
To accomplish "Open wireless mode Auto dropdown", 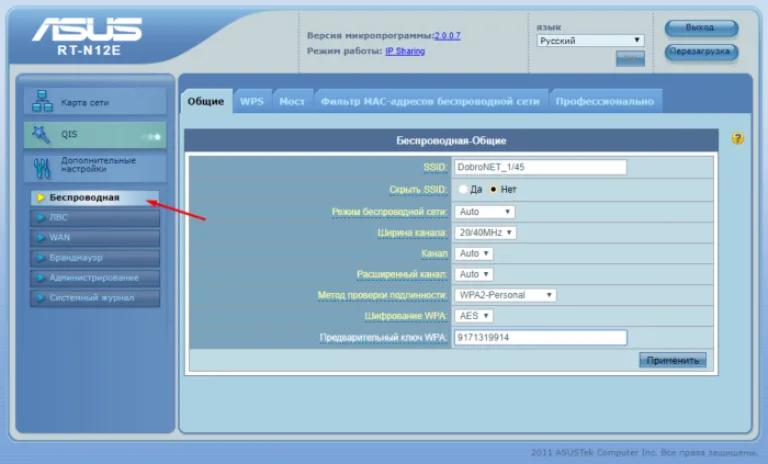I will point(484,212).
